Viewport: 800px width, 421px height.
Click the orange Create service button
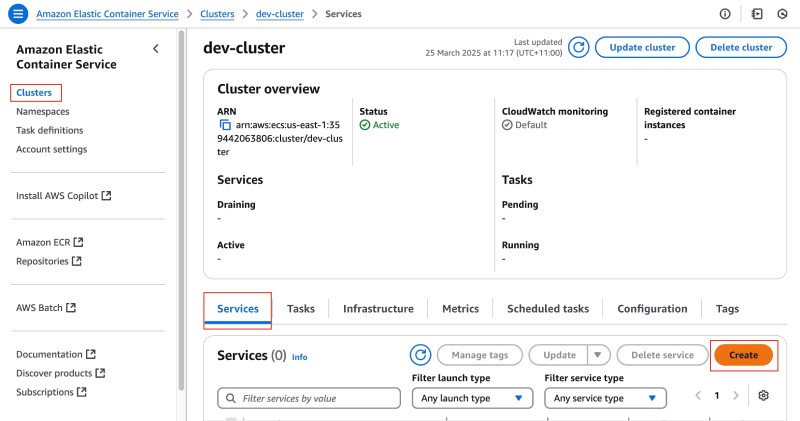tap(743, 355)
